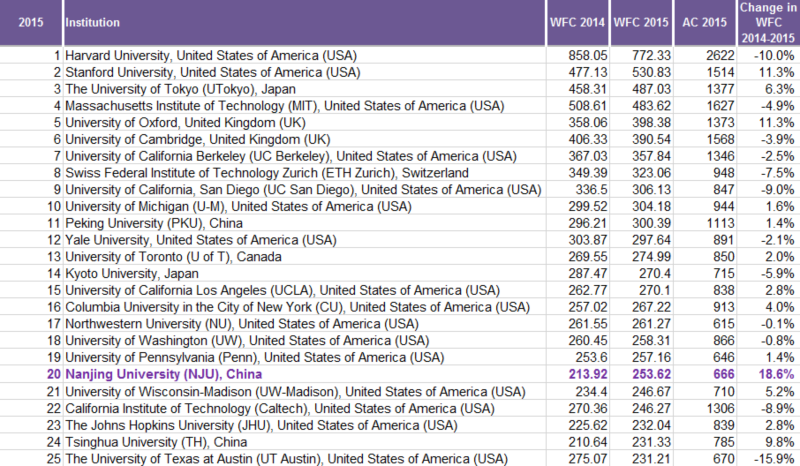Click Harvard's AC 2015 value 2622

click(x=703, y=54)
